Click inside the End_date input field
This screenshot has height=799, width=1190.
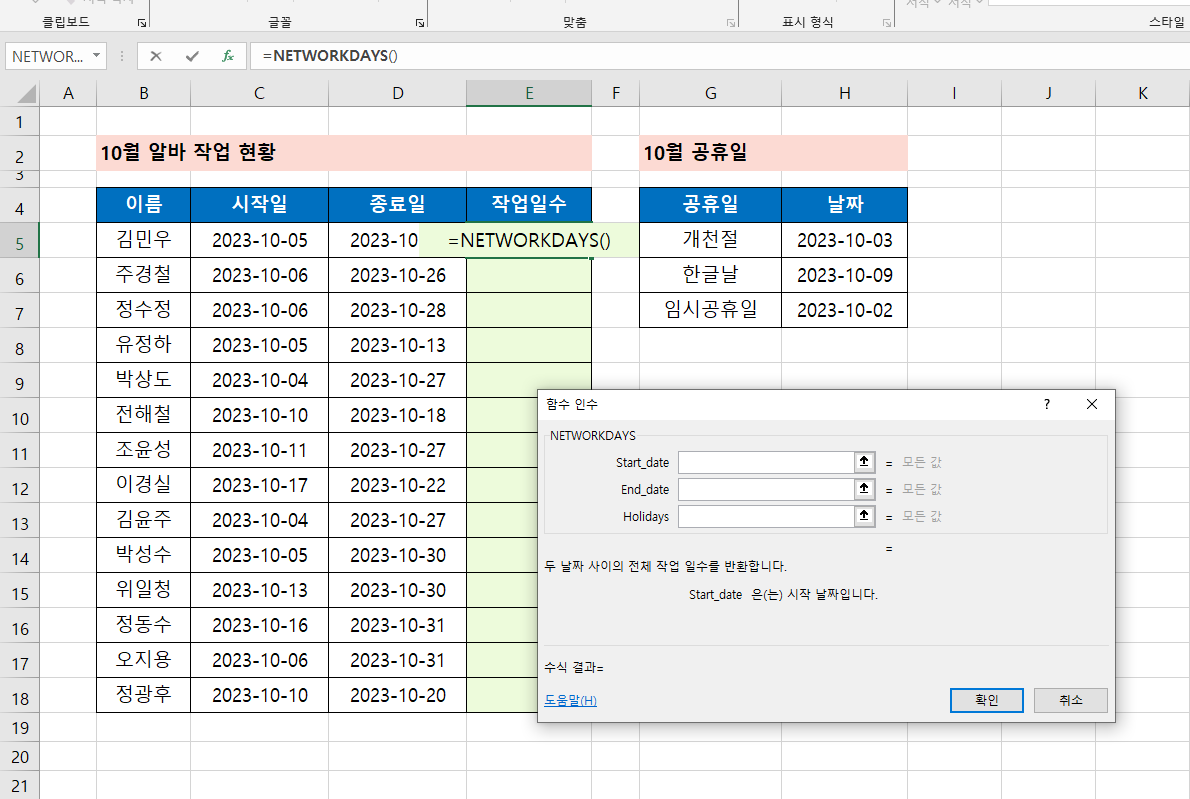[x=767, y=489]
